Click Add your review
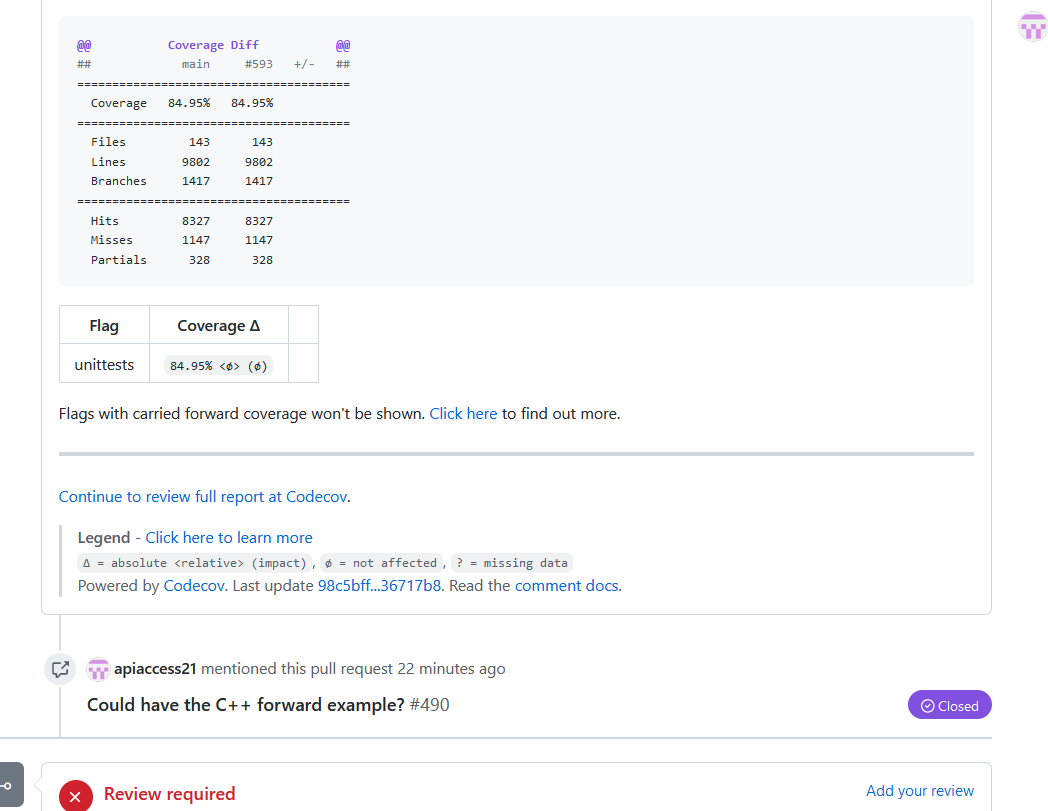1048x811 pixels. [920, 790]
